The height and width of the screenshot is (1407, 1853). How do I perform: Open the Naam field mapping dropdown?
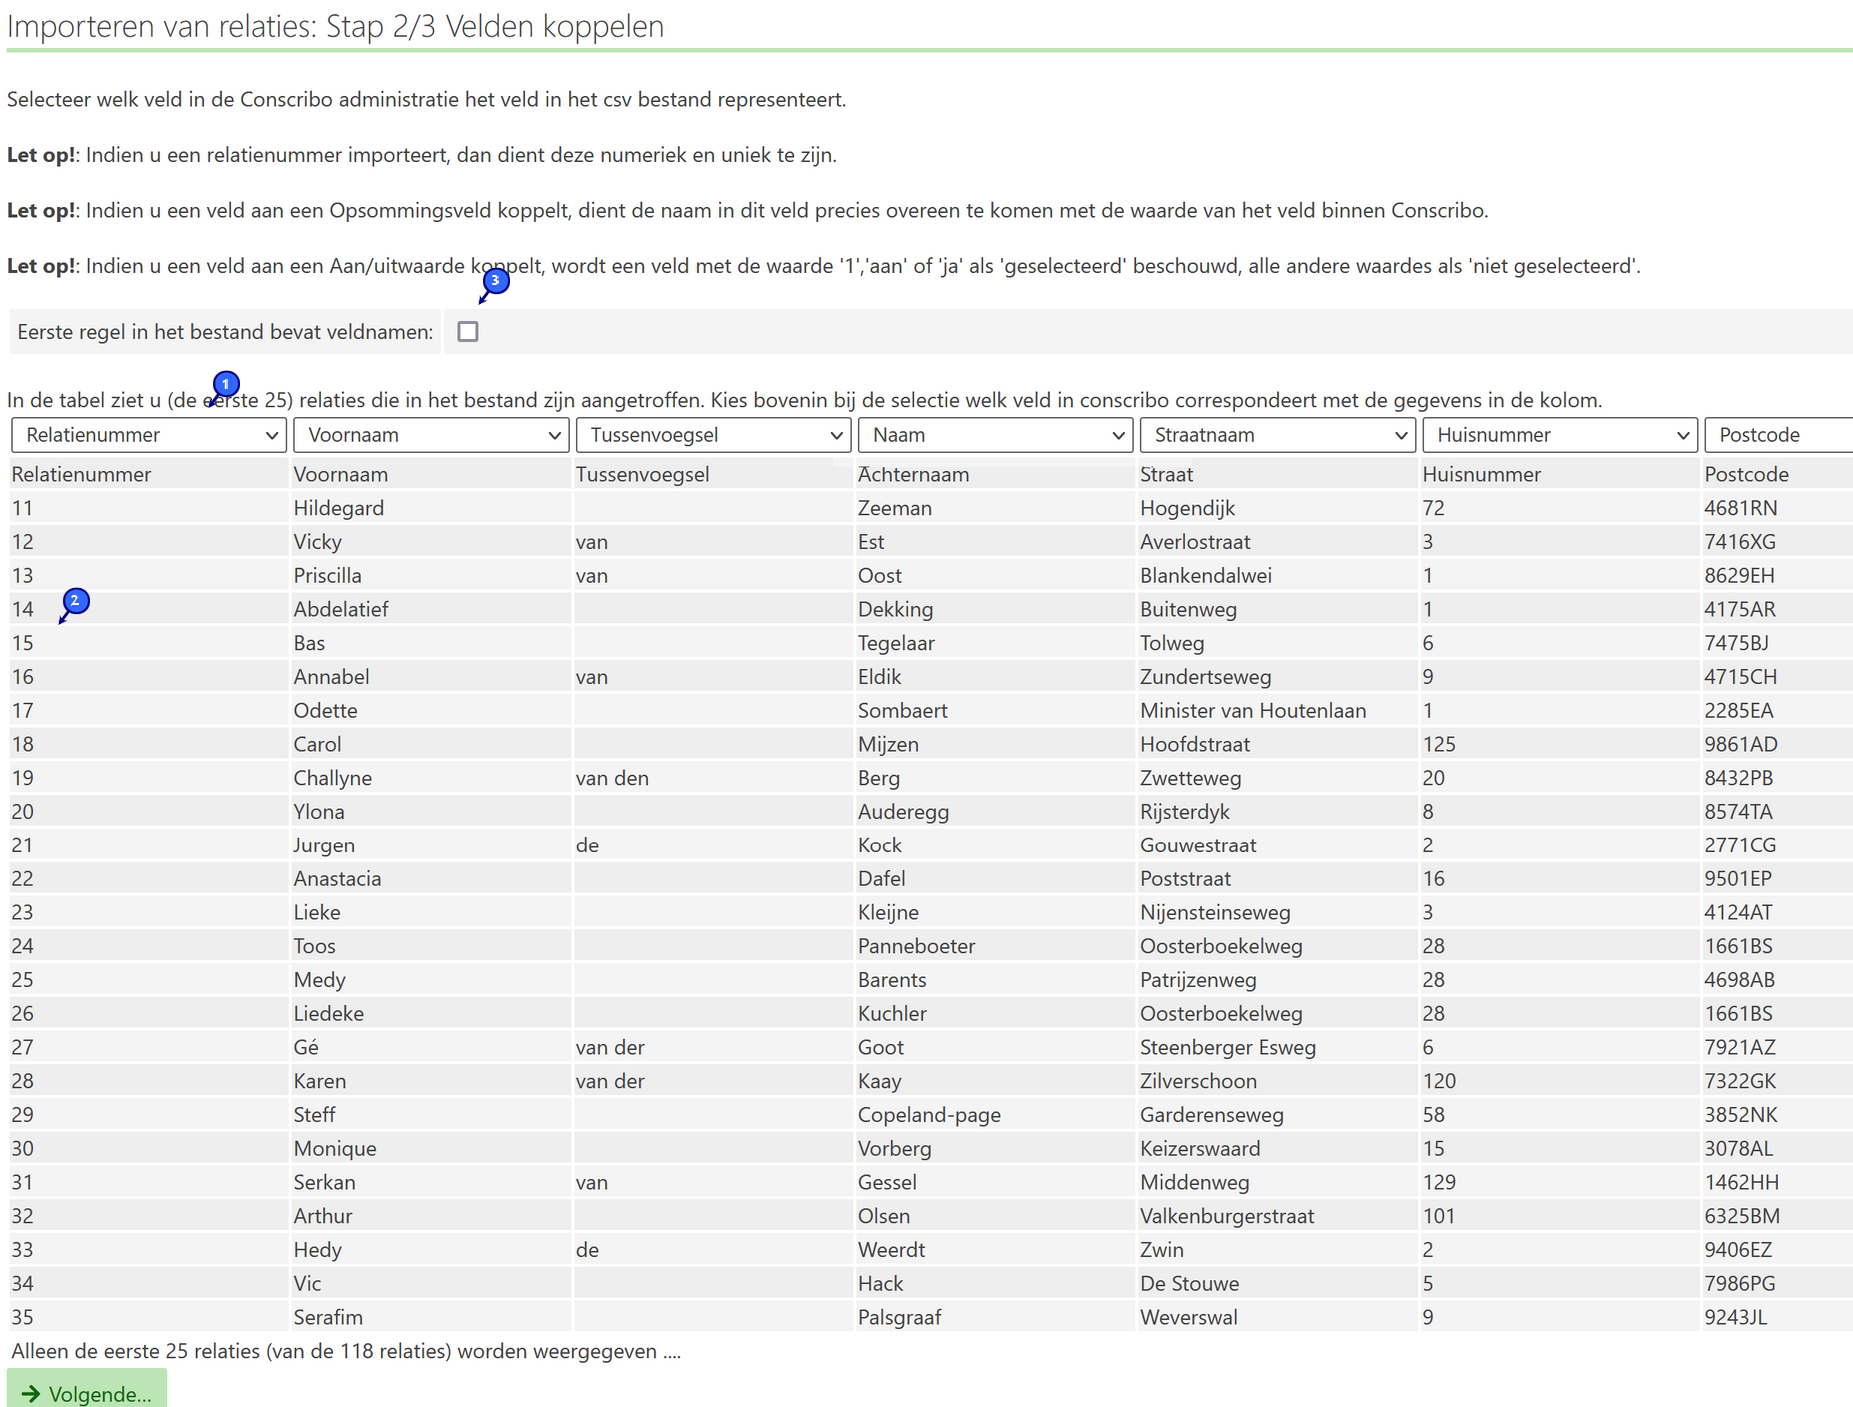pos(995,435)
